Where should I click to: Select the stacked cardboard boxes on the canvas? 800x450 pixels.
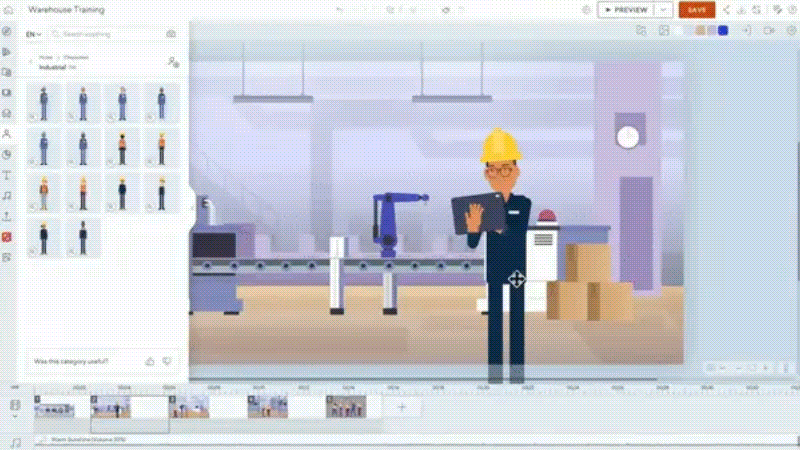click(x=589, y=282)
